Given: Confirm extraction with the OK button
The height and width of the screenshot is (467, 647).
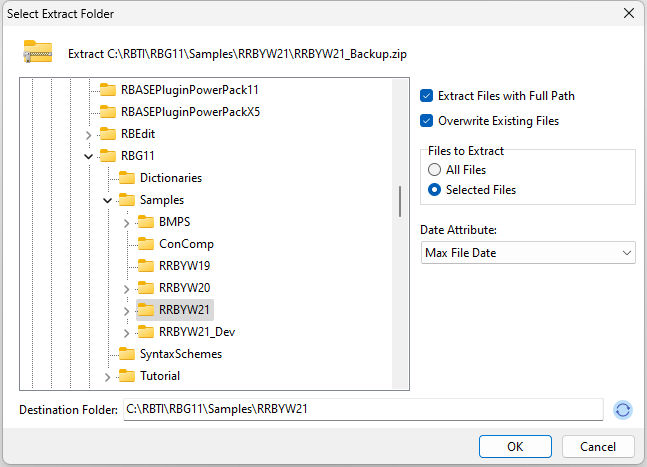Looking at the screenshot, I should (x=515, y=446).
